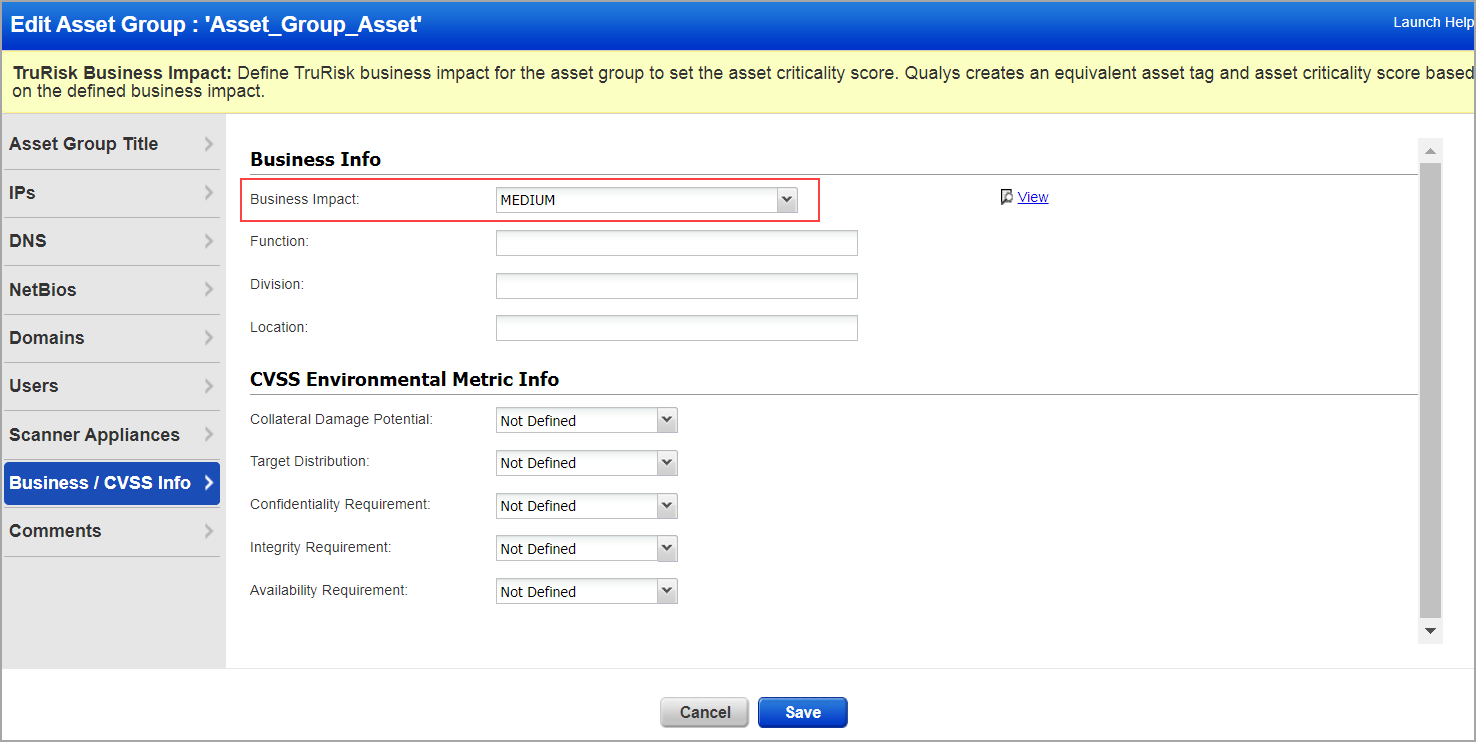Switch to the Asset Group Title tab

[111, 144]
